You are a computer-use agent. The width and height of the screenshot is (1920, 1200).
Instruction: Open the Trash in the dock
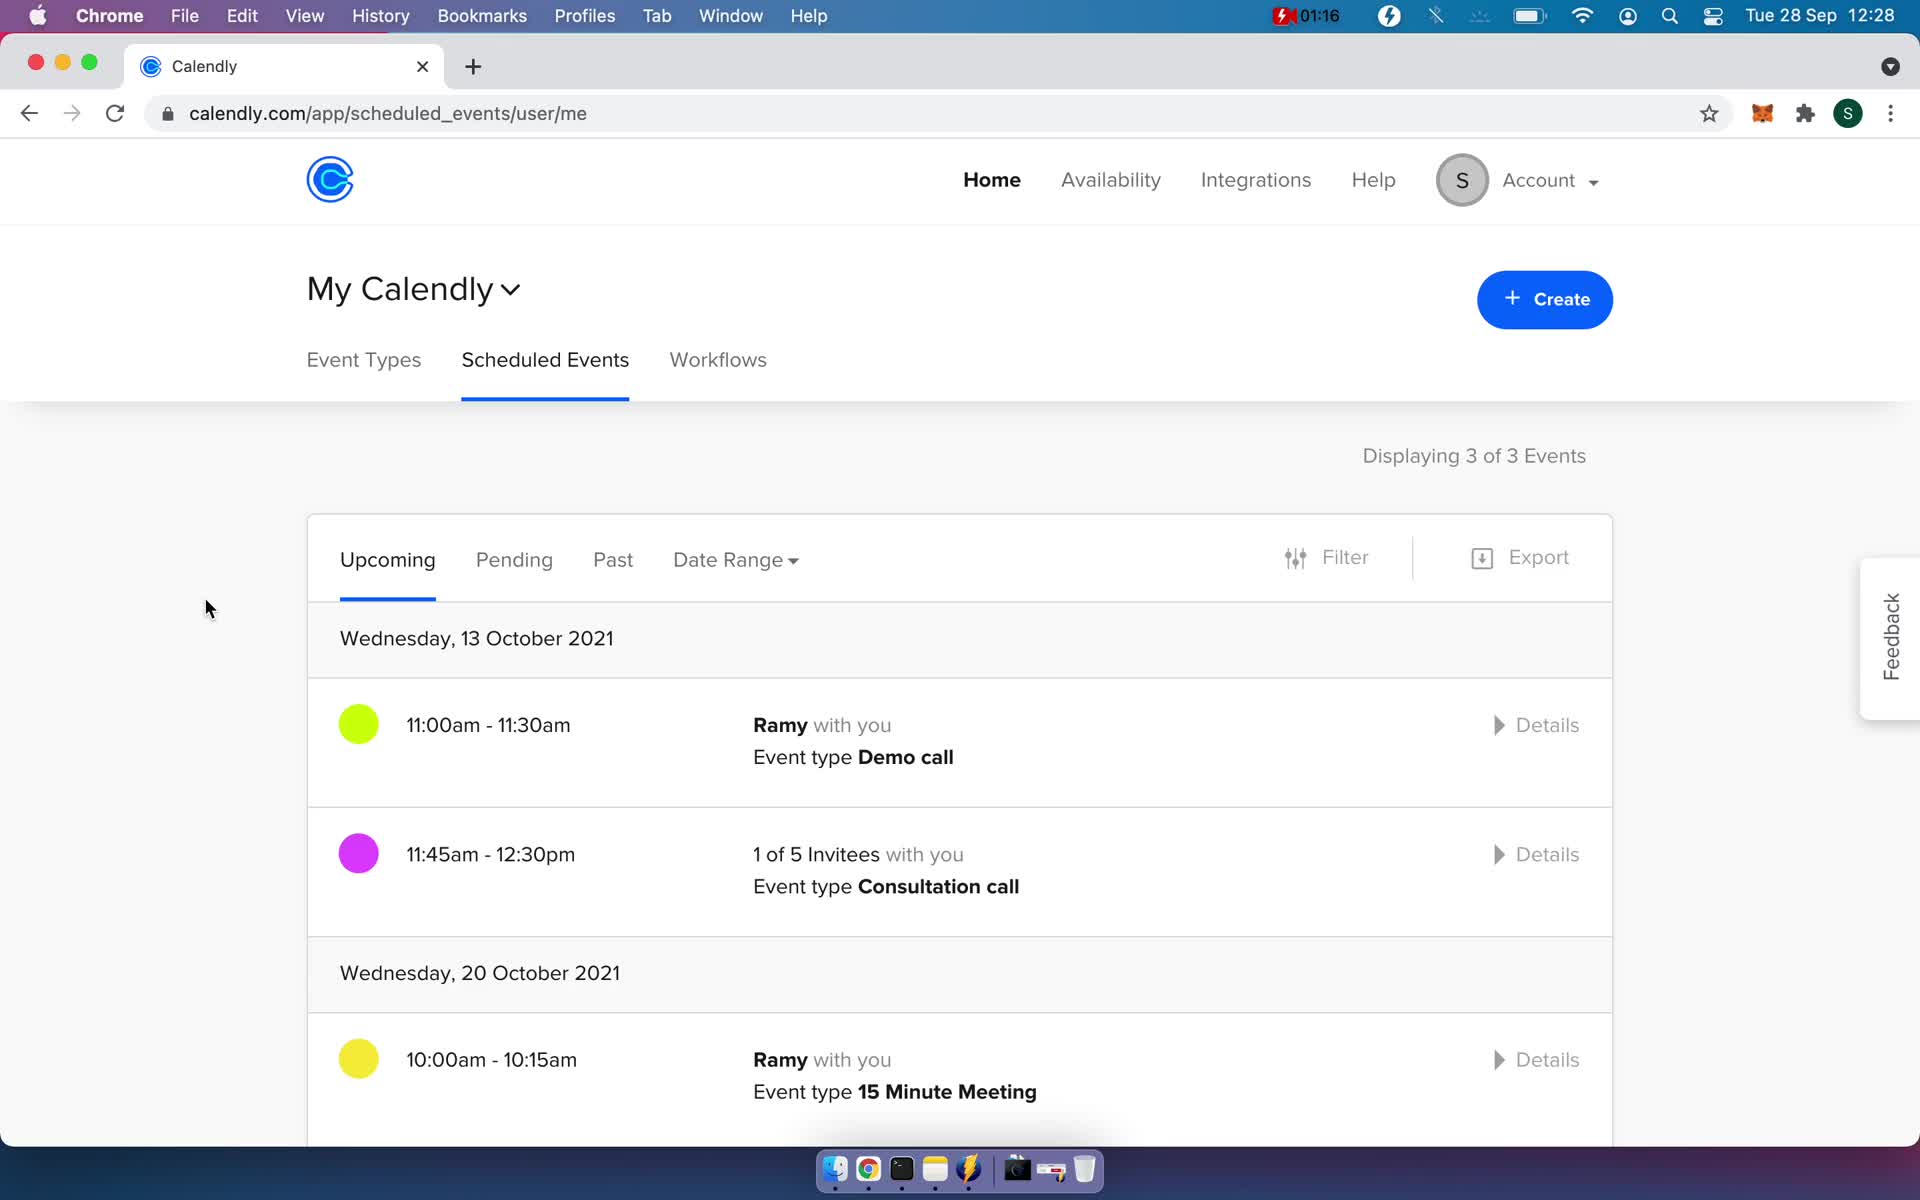pyautogui.click(x=1084, y=1169)
